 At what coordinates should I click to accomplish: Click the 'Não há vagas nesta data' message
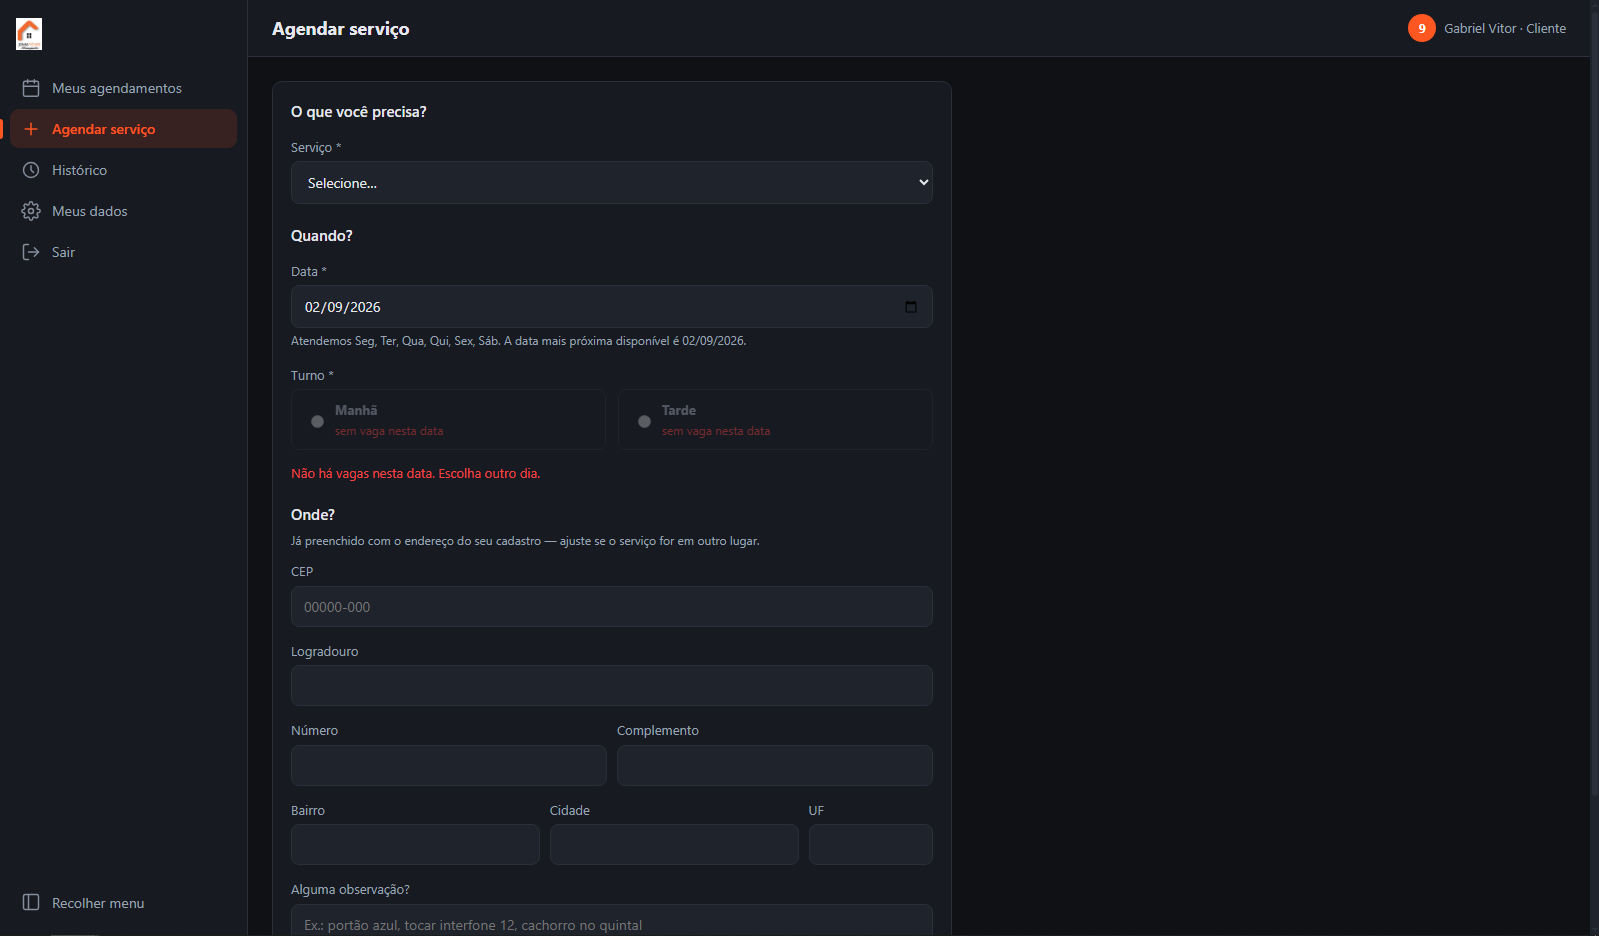415,473
